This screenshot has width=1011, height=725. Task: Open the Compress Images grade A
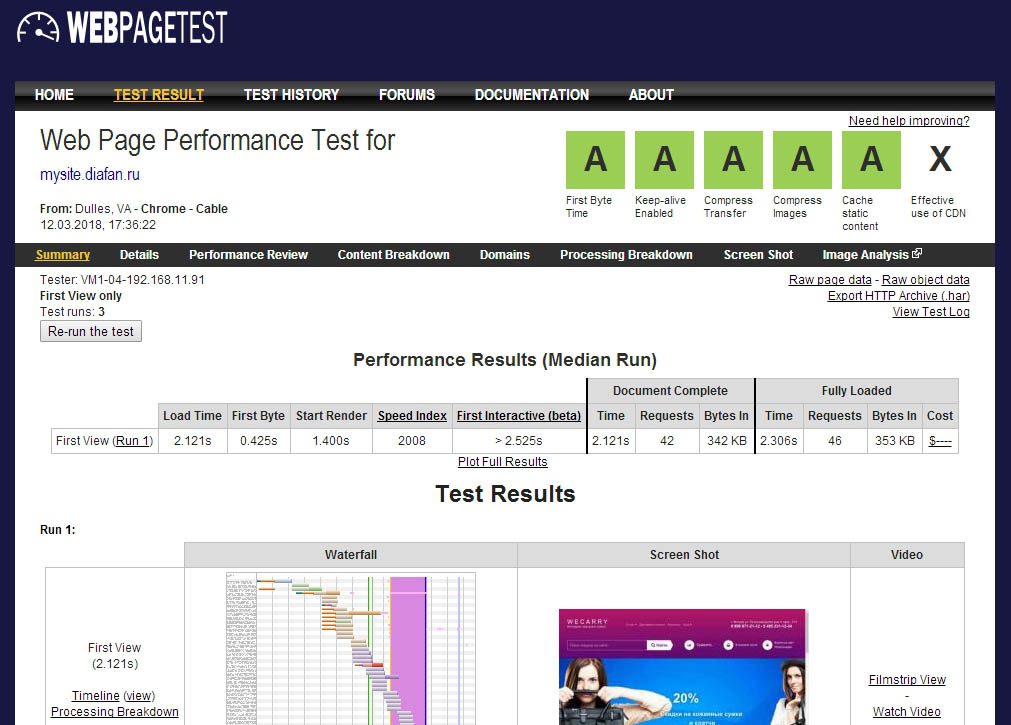(802, 159)
